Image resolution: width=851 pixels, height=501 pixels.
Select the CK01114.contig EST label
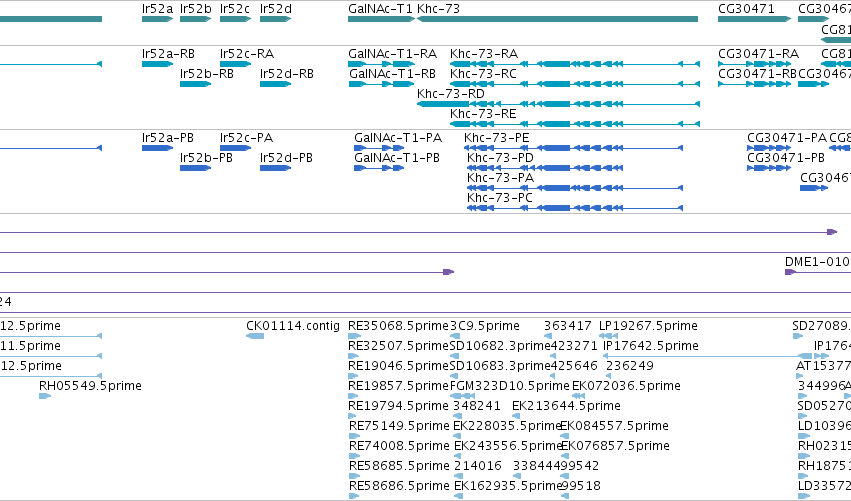[293, 326]
